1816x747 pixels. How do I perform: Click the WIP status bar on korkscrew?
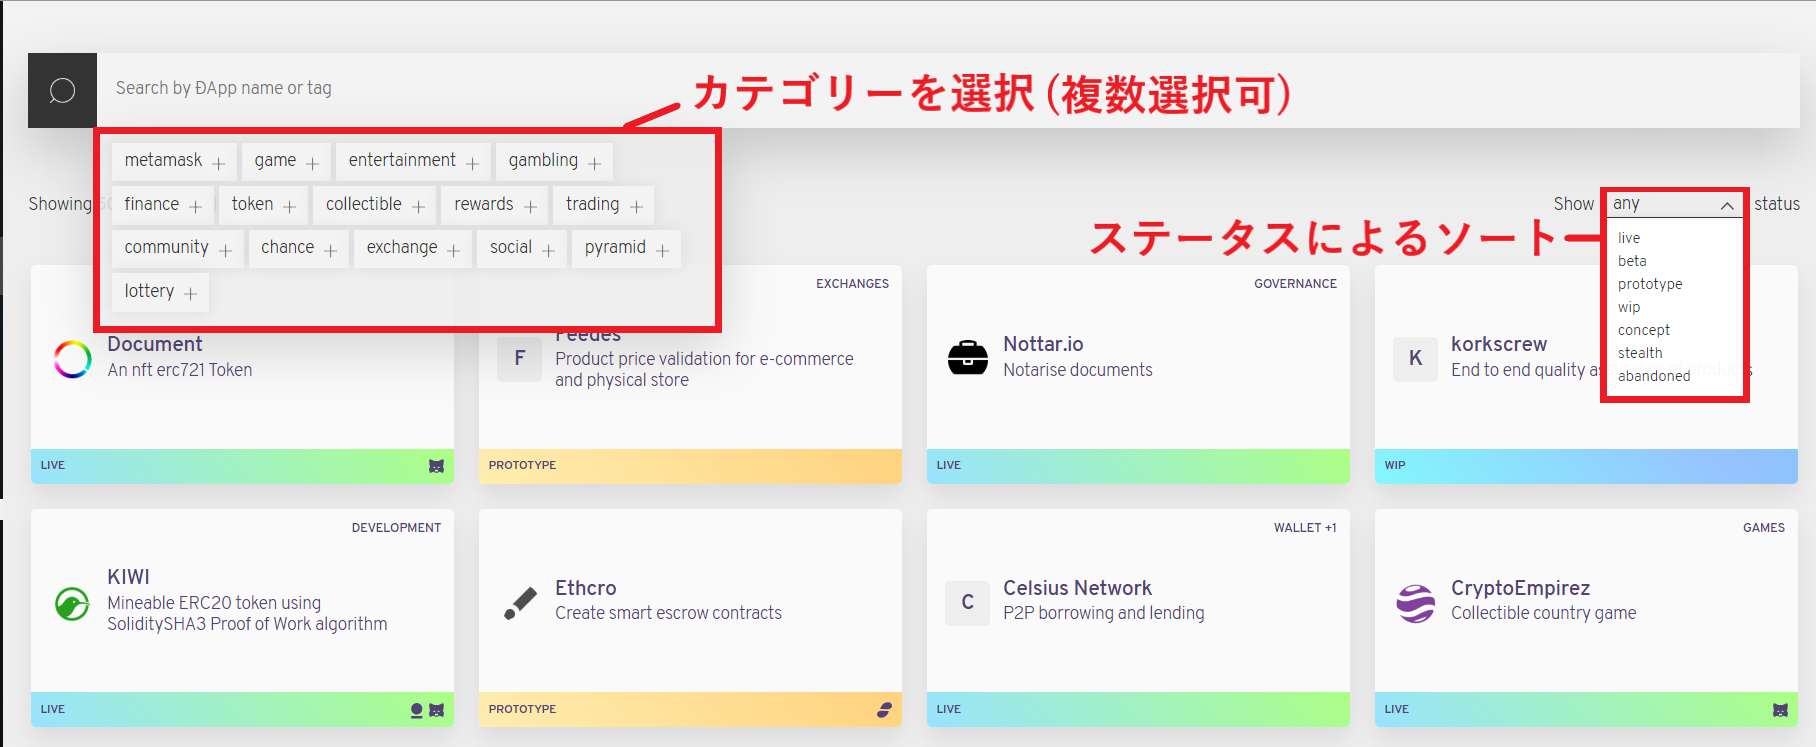(x=1586, y=466)
